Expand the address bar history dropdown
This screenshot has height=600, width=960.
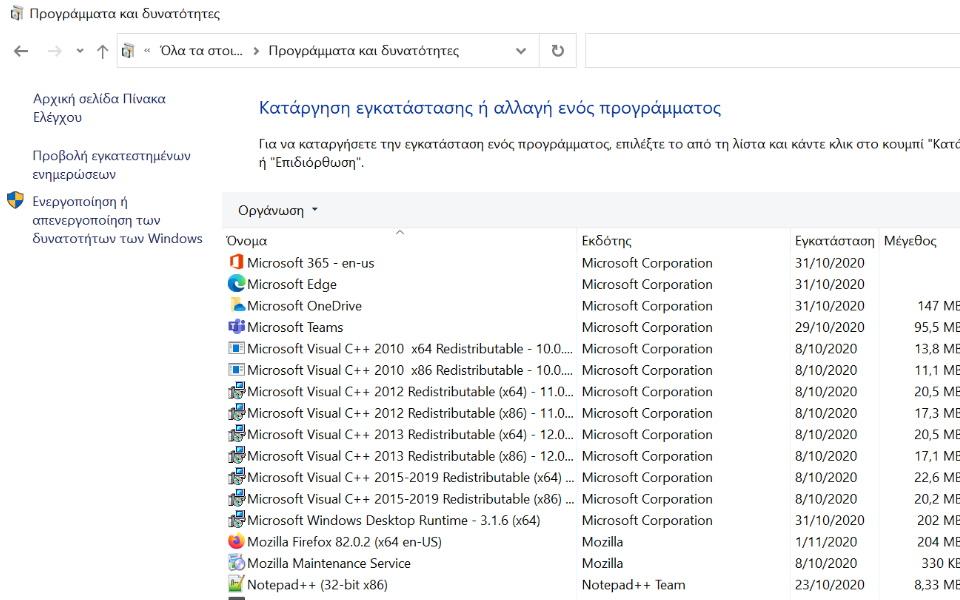[521, 51]
